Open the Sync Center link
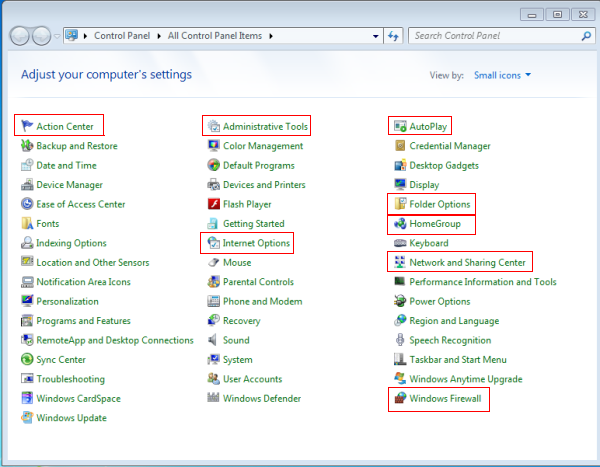The image size is (600, 467). (61, 360)
